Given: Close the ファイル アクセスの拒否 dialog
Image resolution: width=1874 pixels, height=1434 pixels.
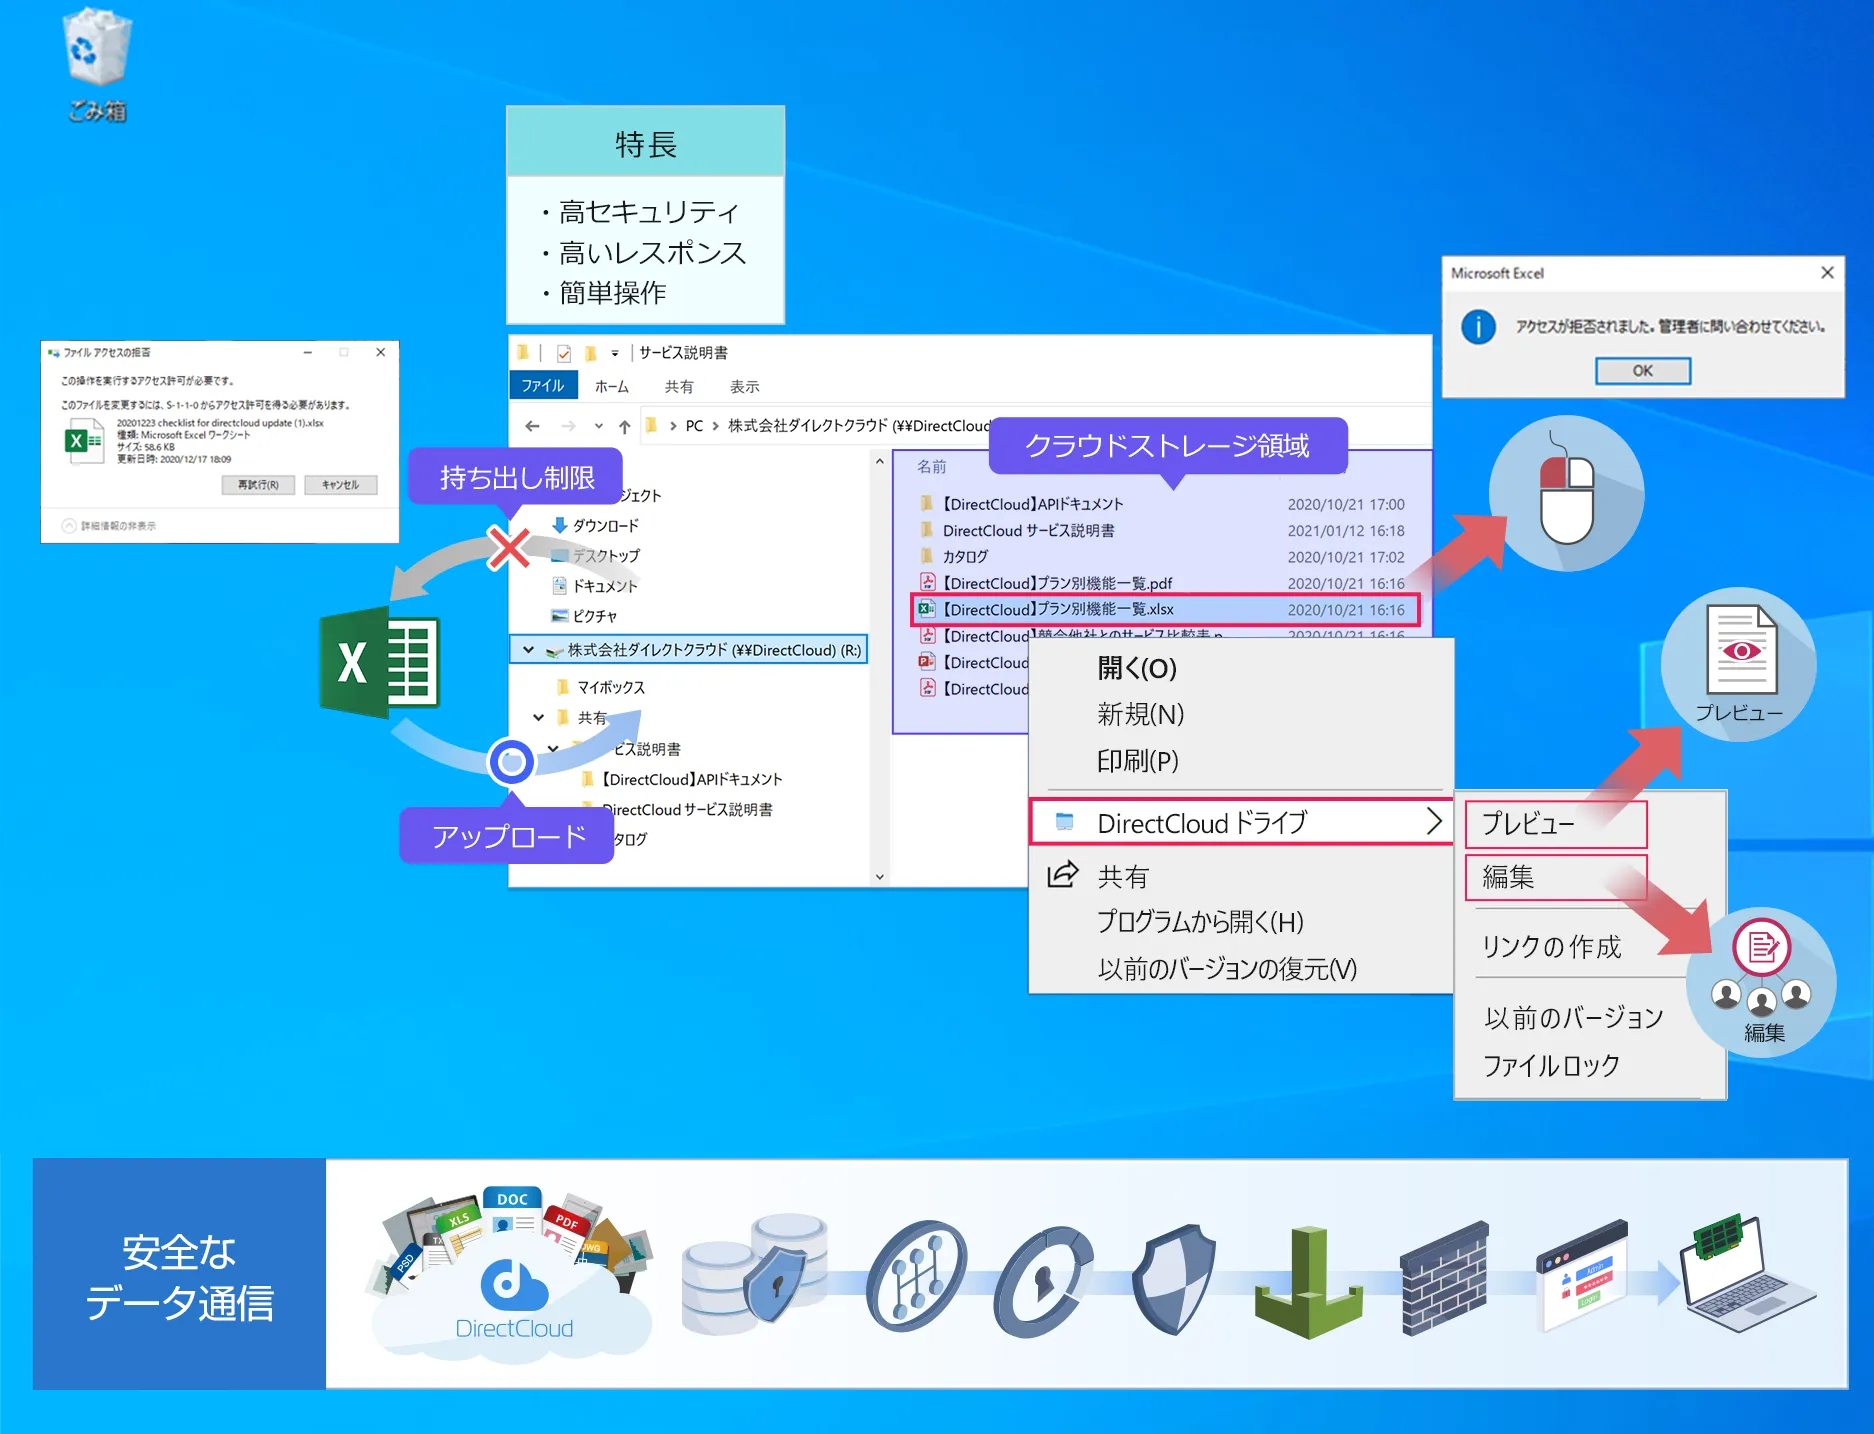Looking at the screenshot, I should click(380, 352).
